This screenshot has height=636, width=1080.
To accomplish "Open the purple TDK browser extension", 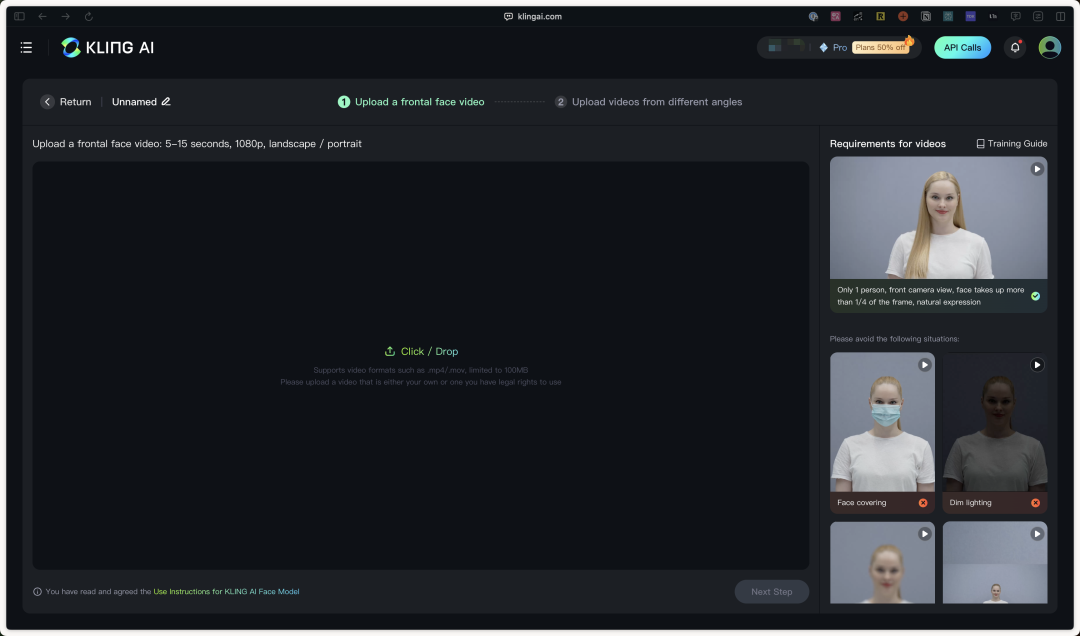I will pos(970,17).
